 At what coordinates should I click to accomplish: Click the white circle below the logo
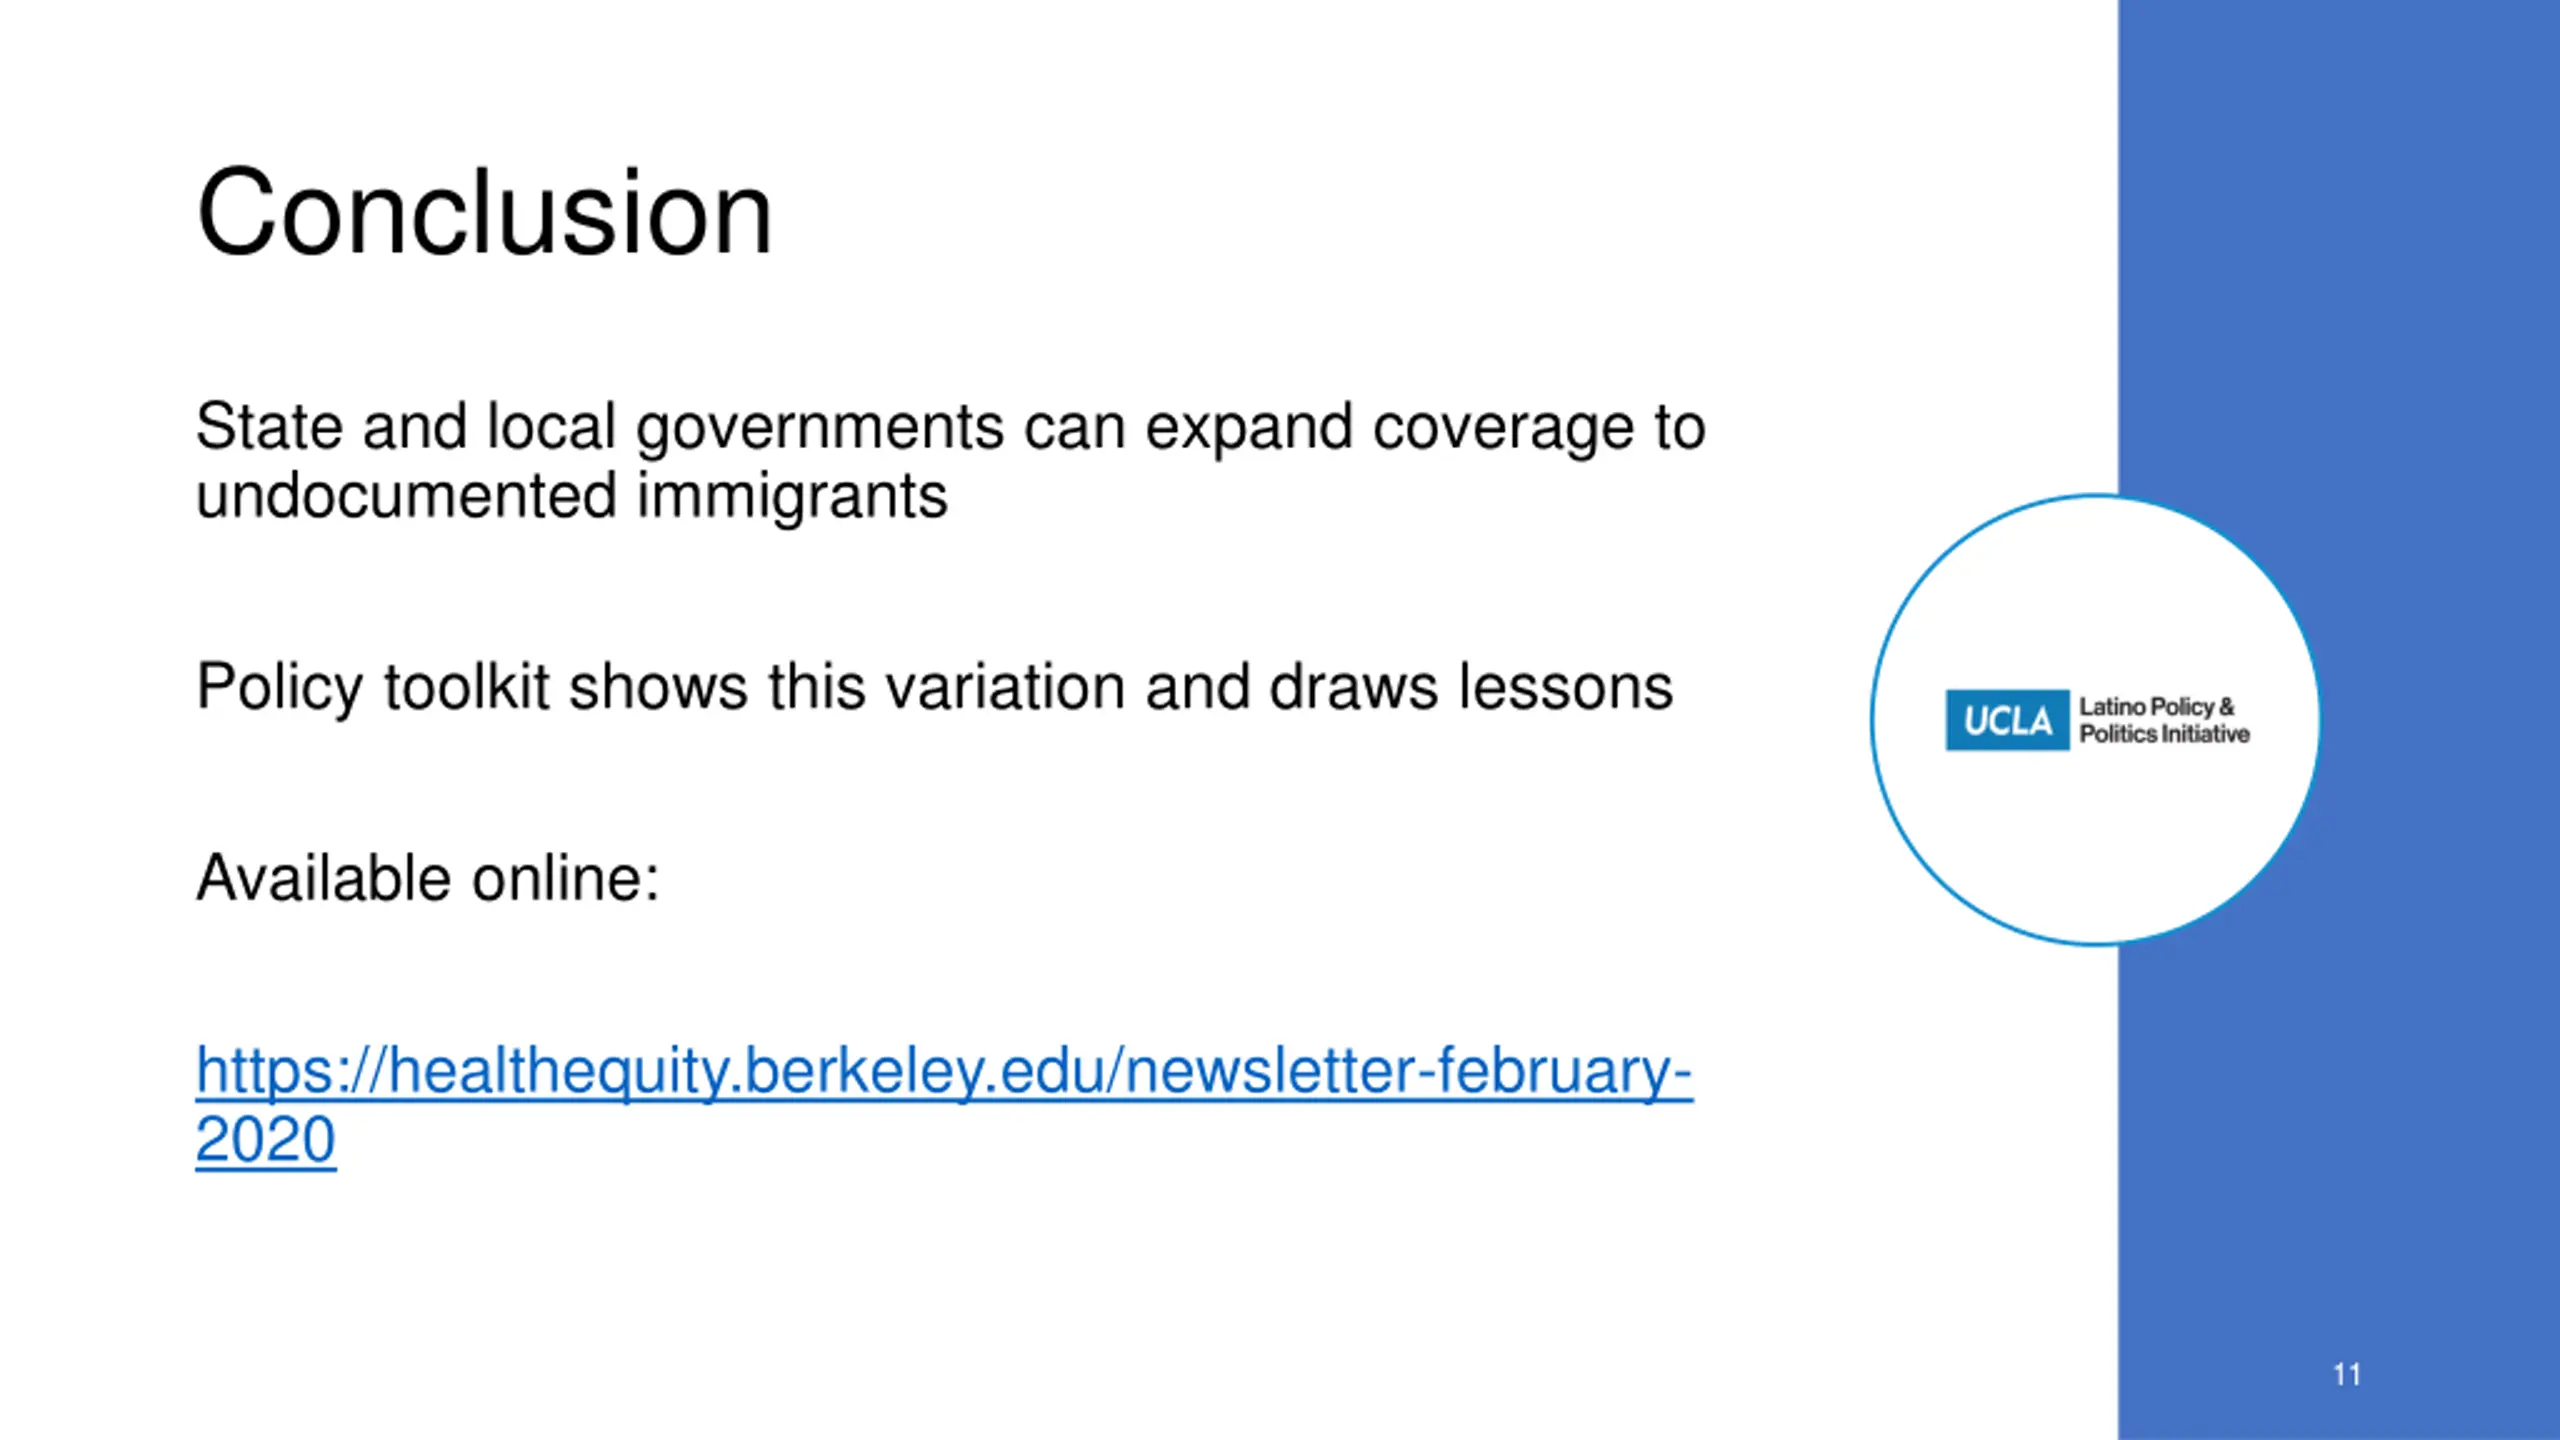tap(2095, 850)
